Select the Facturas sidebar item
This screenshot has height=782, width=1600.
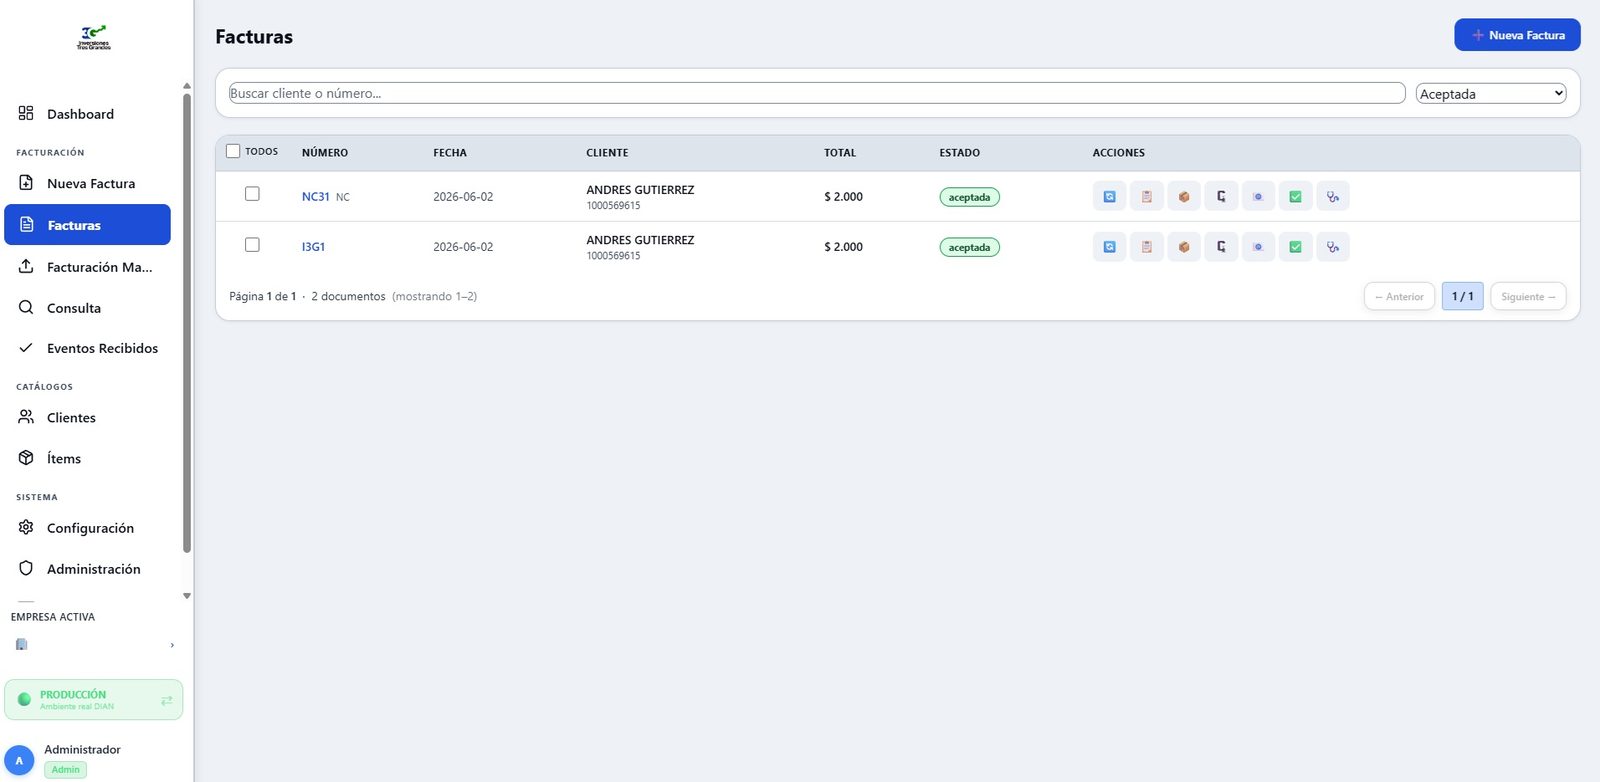pyautogui.click(x=87, y=225)
